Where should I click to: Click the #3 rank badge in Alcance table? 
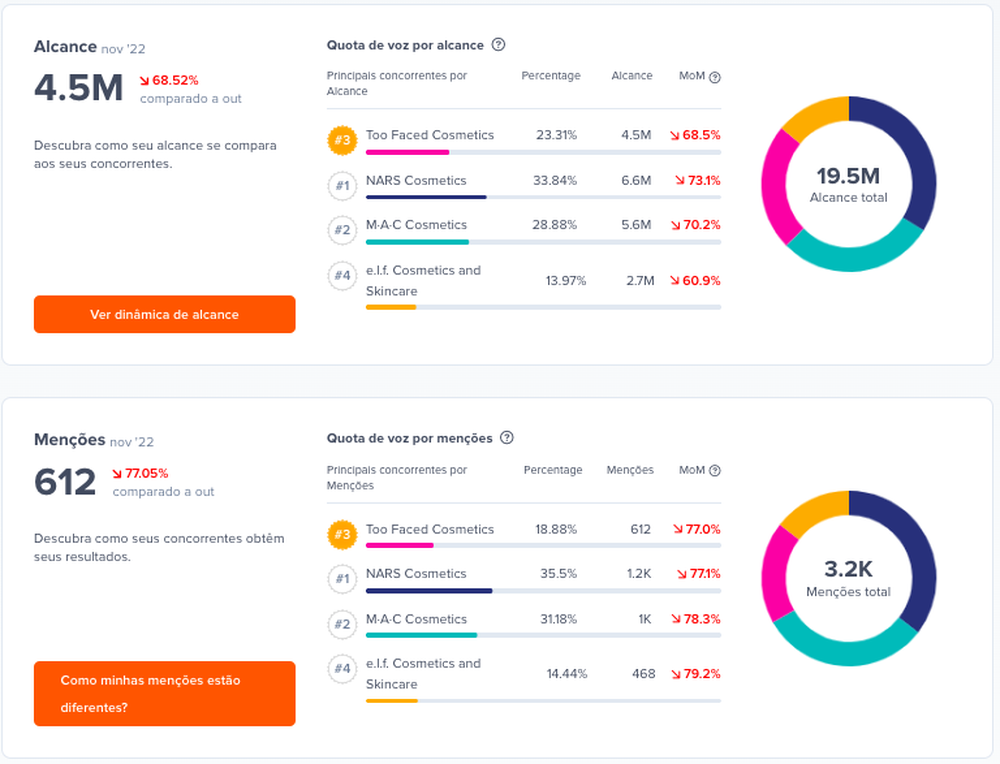342,140
